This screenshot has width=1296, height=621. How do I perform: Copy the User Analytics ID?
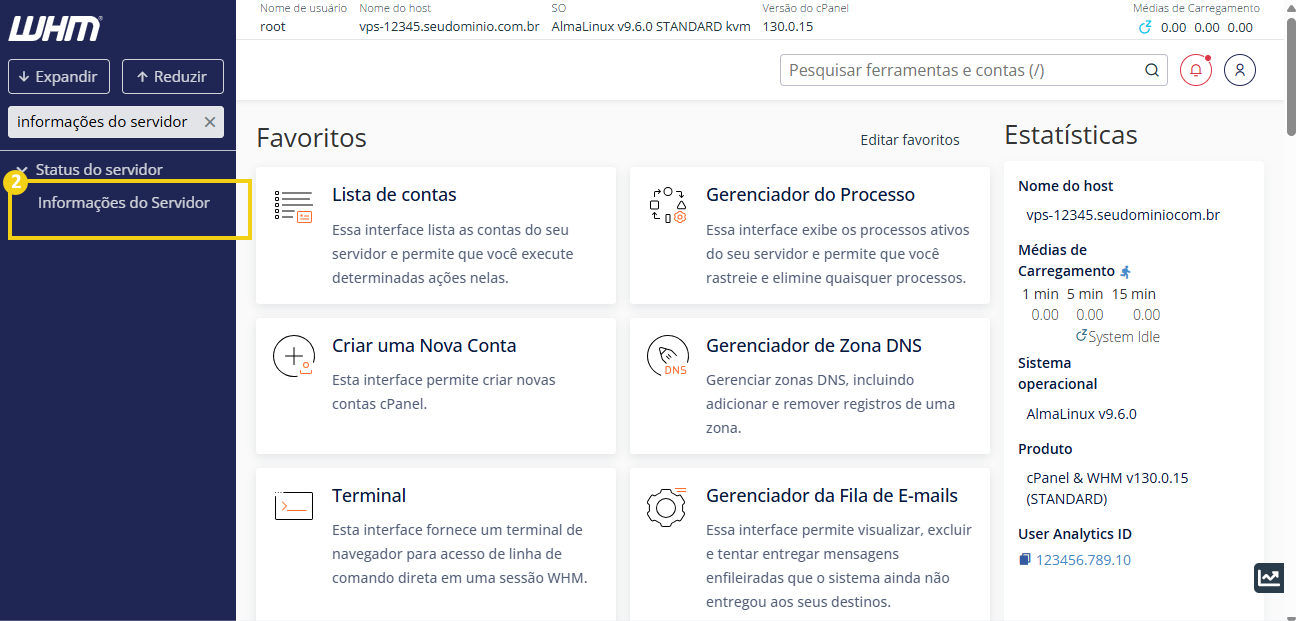coord(1024,559)
